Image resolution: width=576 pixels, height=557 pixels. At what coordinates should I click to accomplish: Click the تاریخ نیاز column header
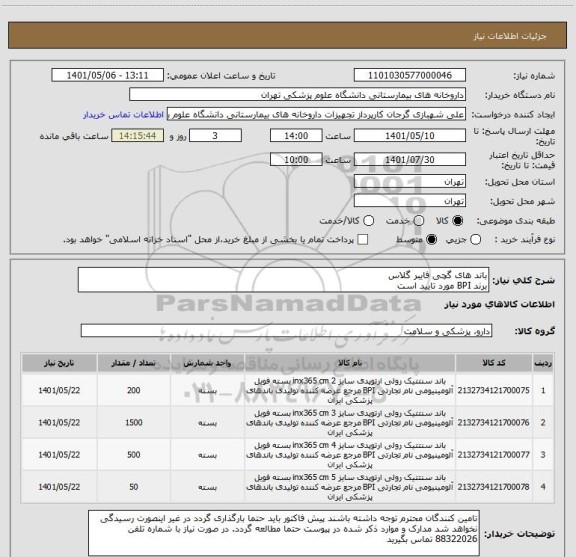(x=59, y=363)
